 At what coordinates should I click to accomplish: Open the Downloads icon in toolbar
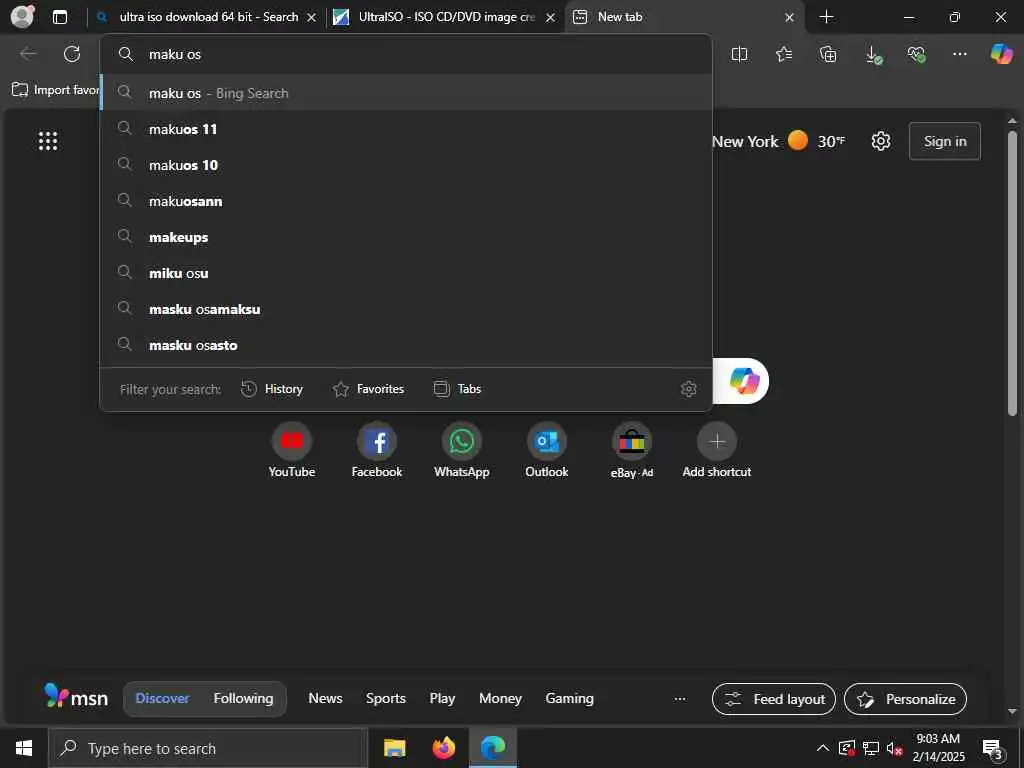click(x=872, y=54)
